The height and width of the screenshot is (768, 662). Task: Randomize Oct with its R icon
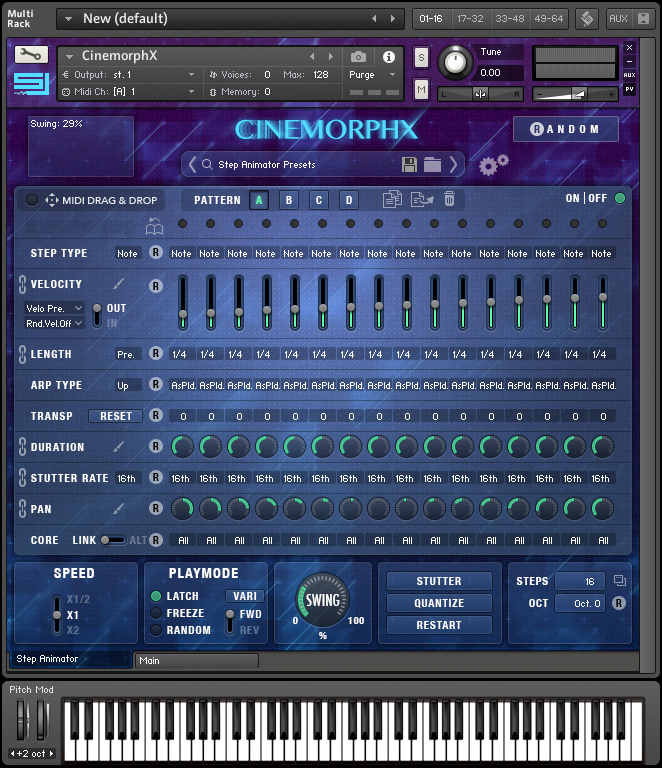point(619,603)
